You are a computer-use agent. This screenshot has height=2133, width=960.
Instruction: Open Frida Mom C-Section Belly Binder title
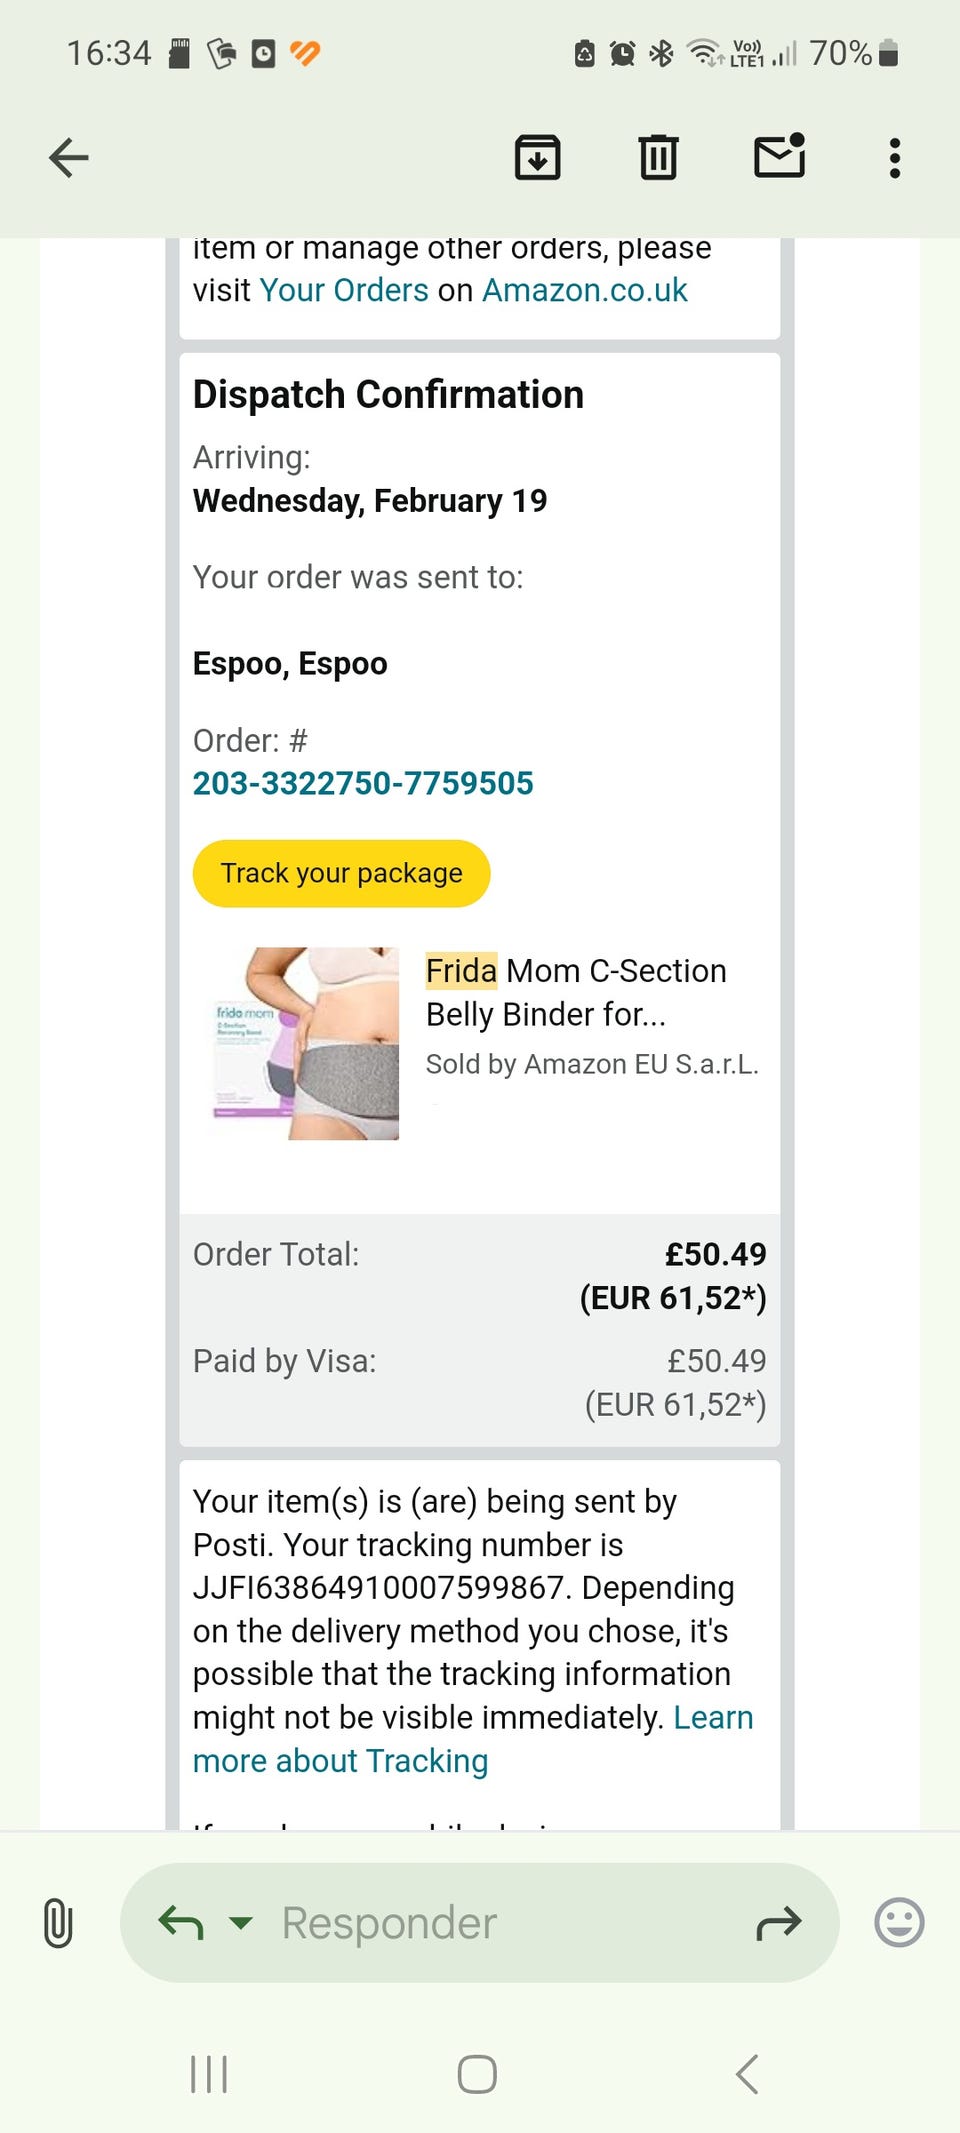pos(576,992)
